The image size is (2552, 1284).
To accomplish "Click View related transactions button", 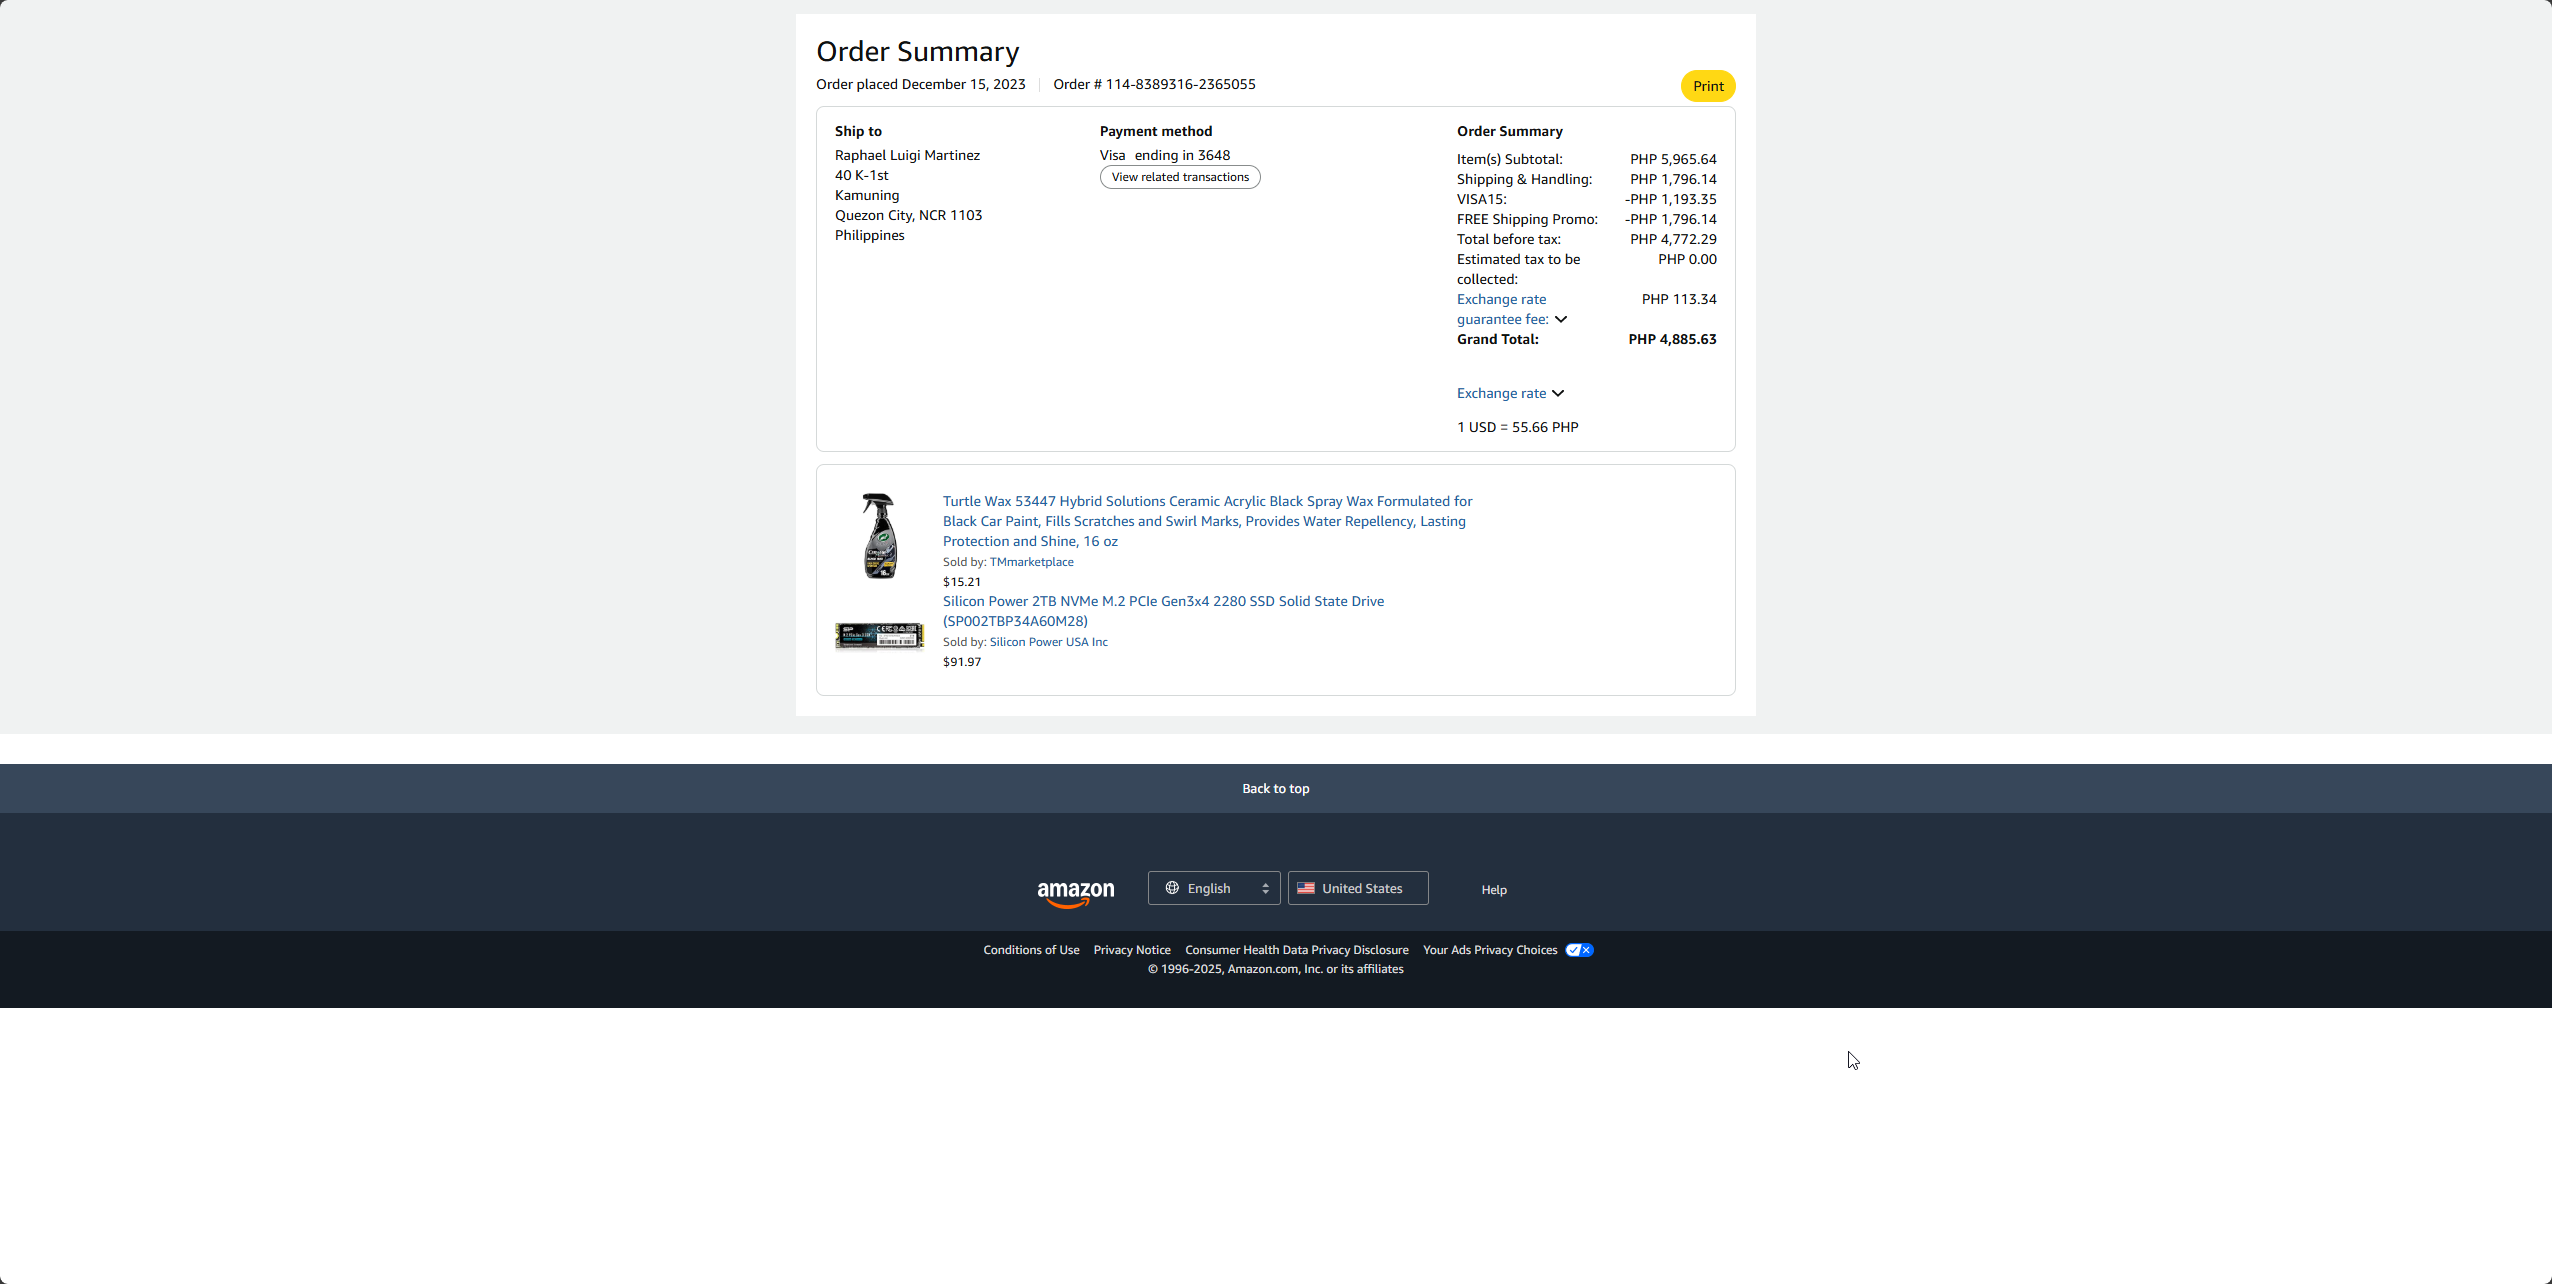I will 1180,177.
